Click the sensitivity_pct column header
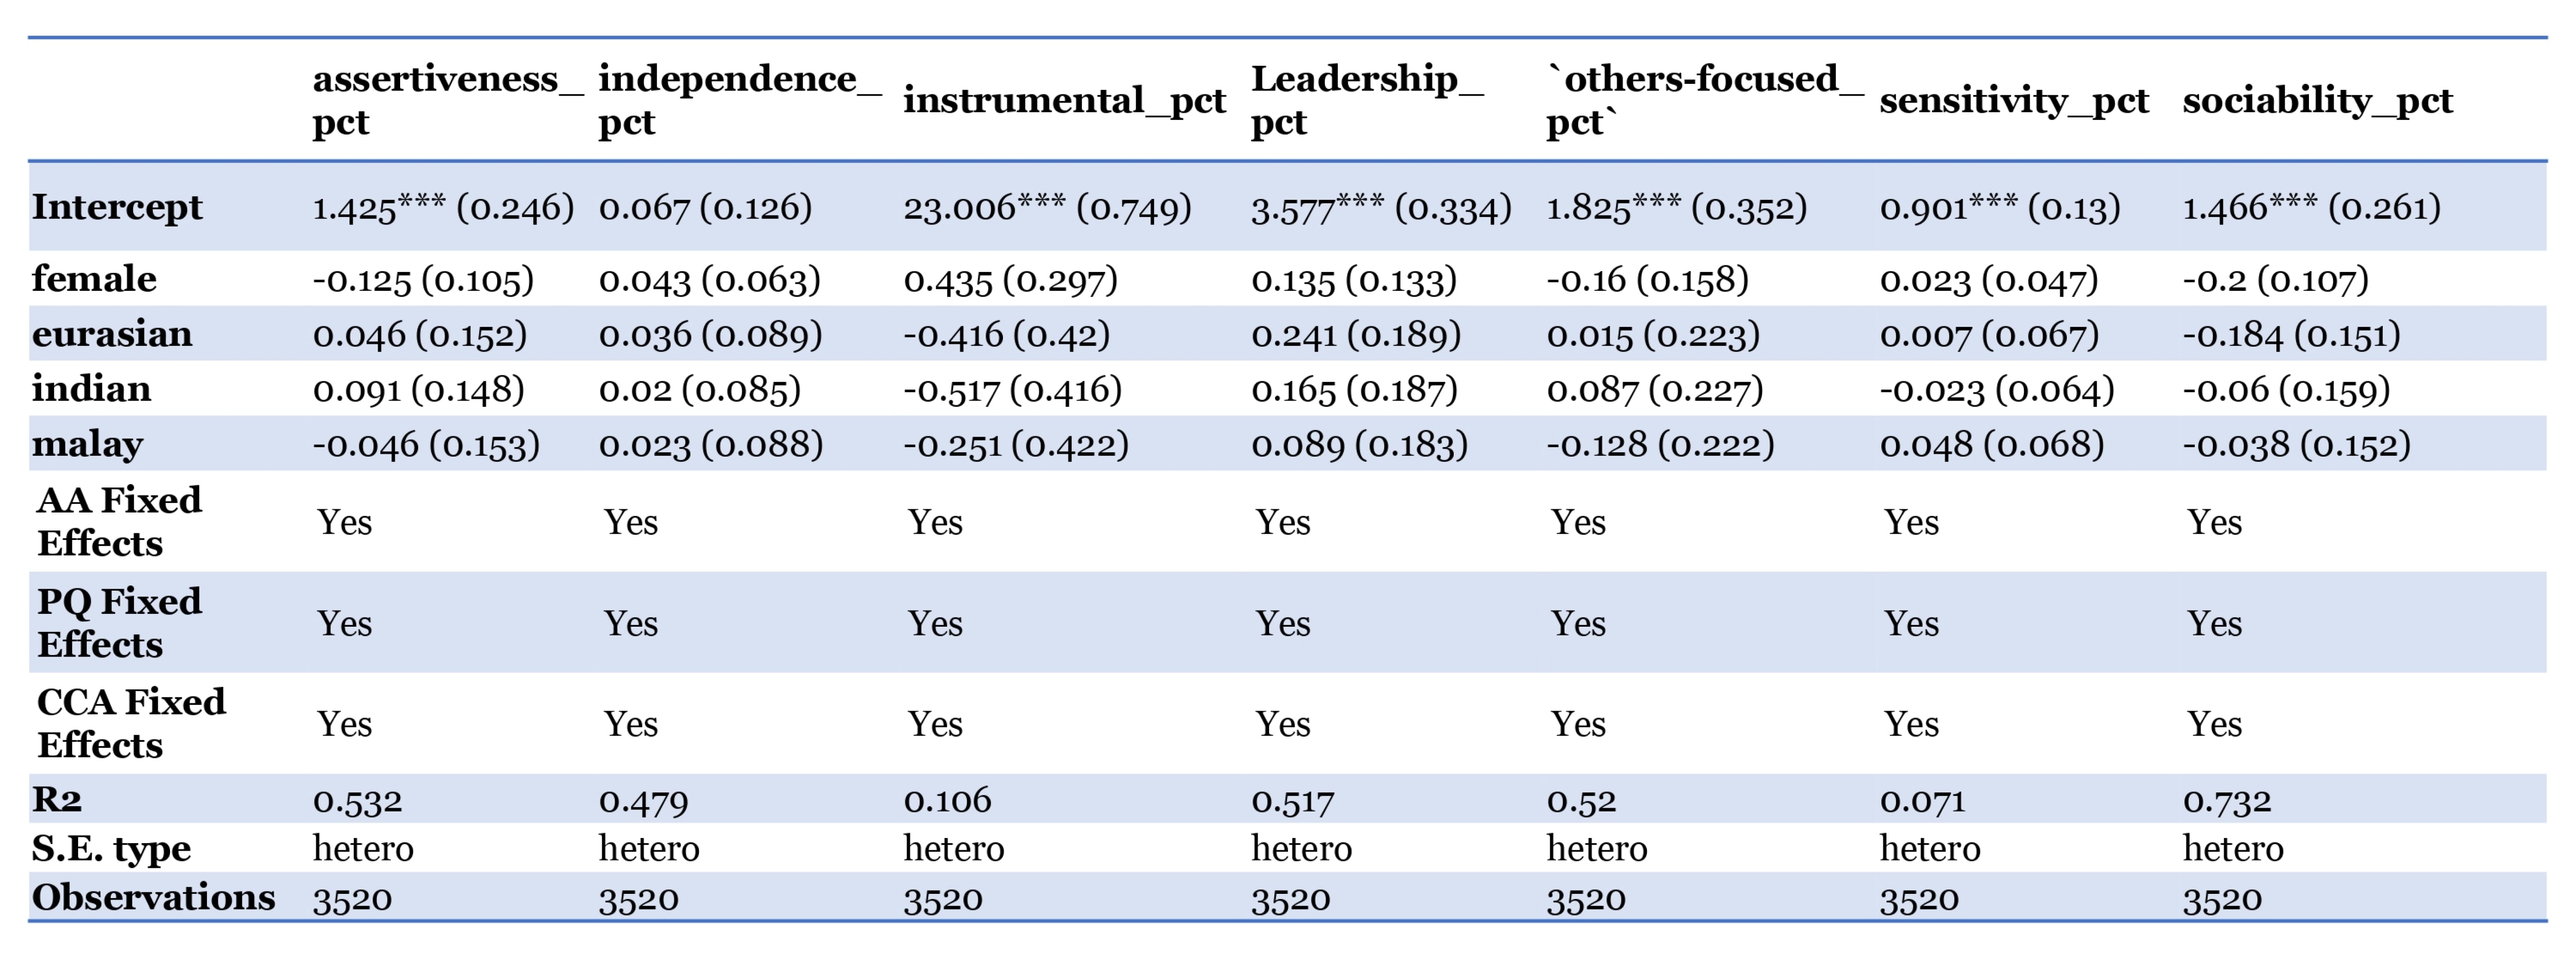 coord(2014,100)
